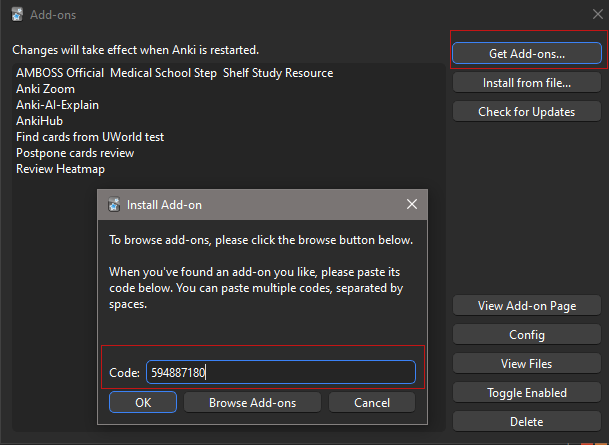Select Anki-AI-Explain add-on
This screenshot has width=609, height=445.
pyautogui.click(x=228, y=105)
